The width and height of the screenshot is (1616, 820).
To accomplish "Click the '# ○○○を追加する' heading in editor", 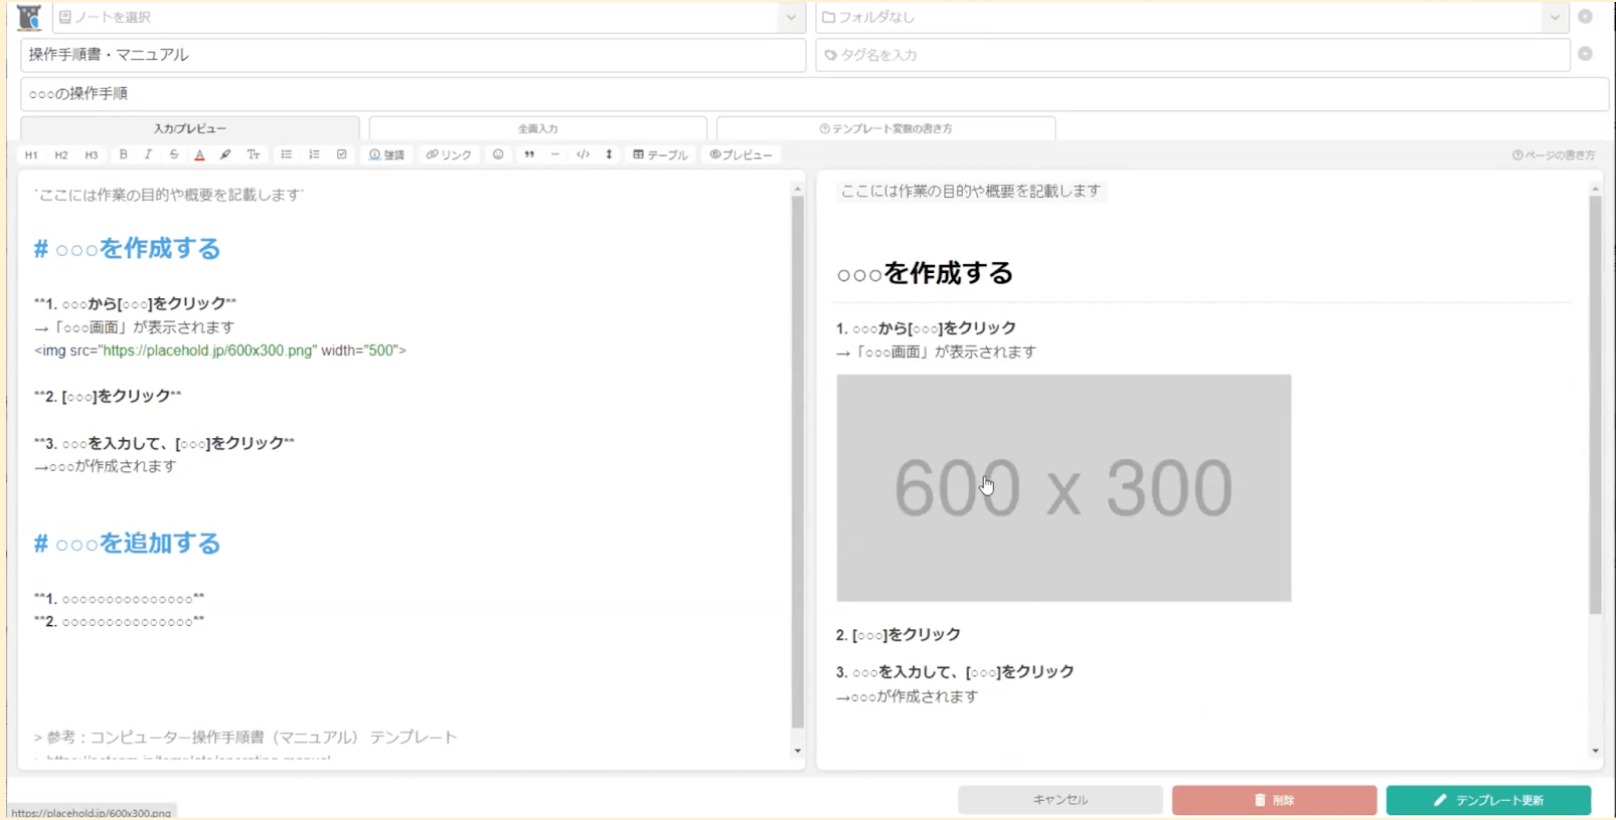I will tap(127, 544).
